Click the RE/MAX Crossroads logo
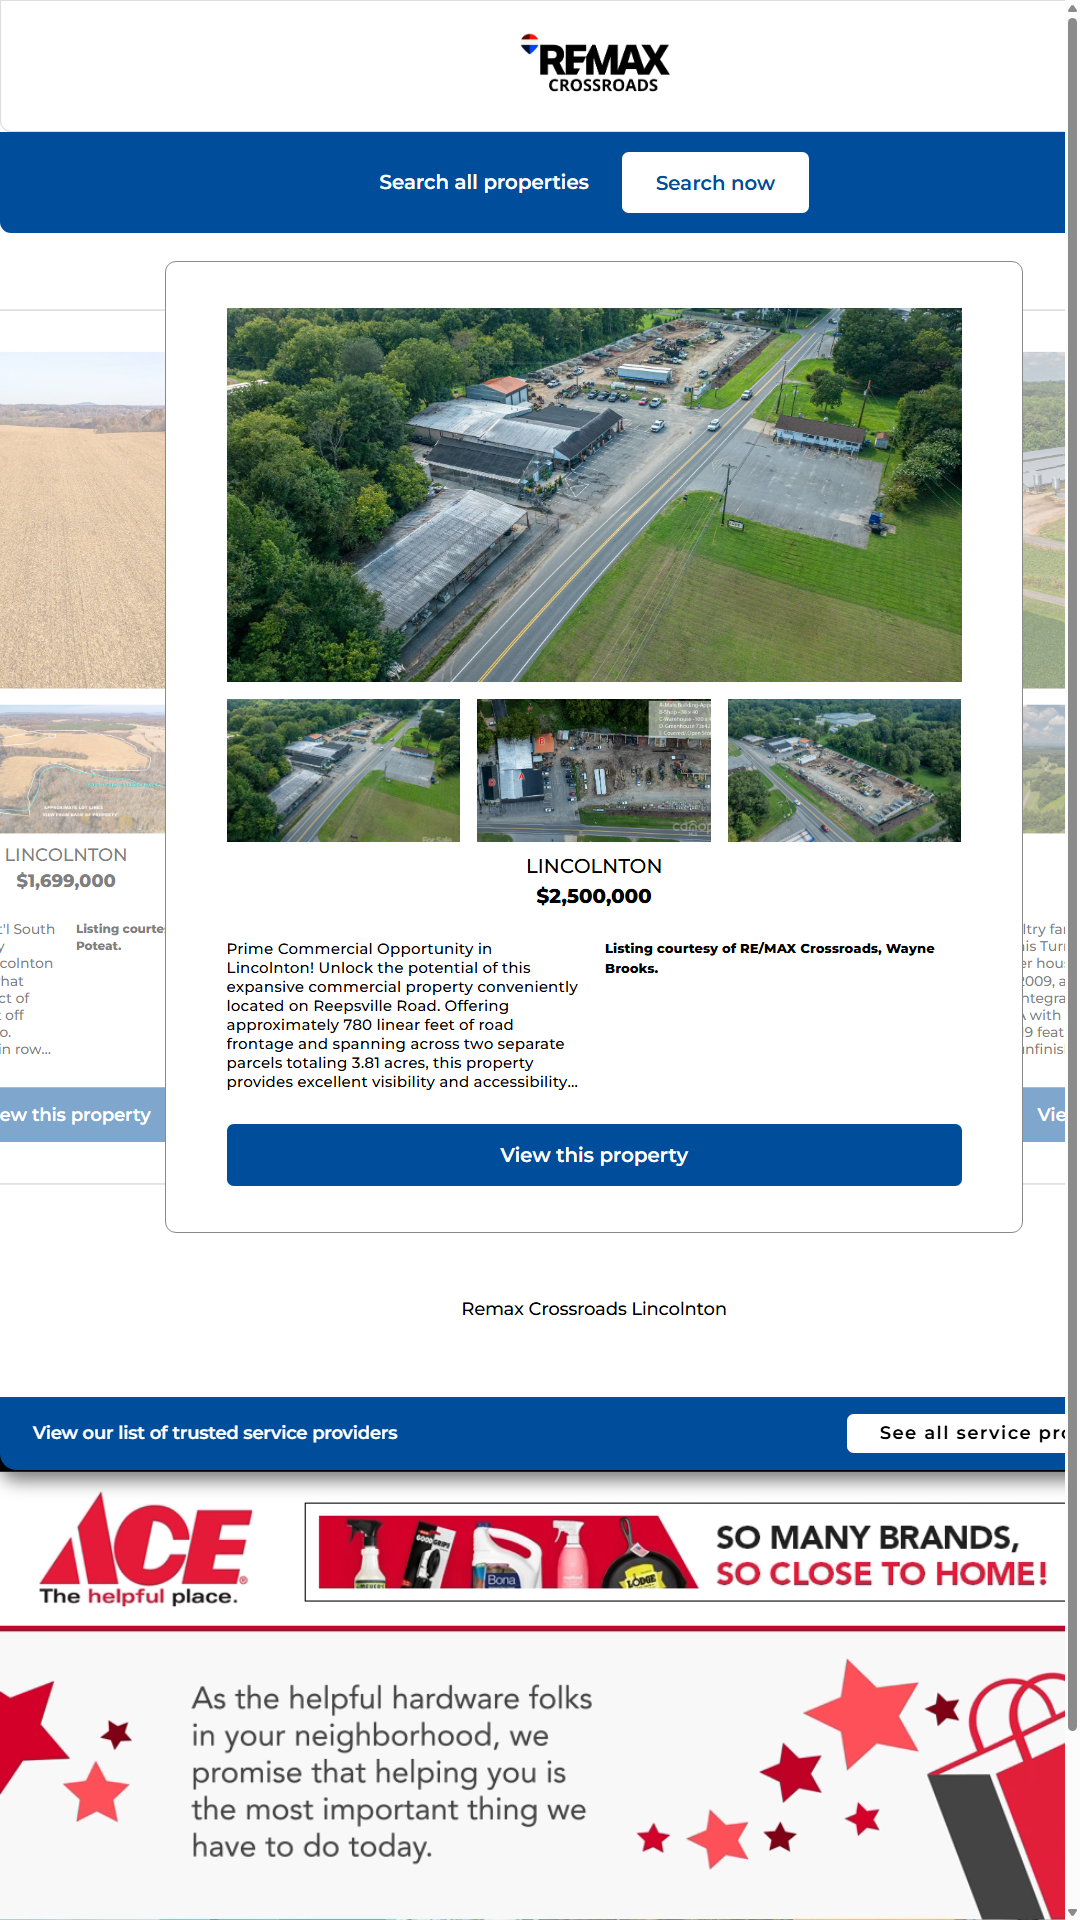Viewport: 1080px width, 1920px height. click(595, 64)
